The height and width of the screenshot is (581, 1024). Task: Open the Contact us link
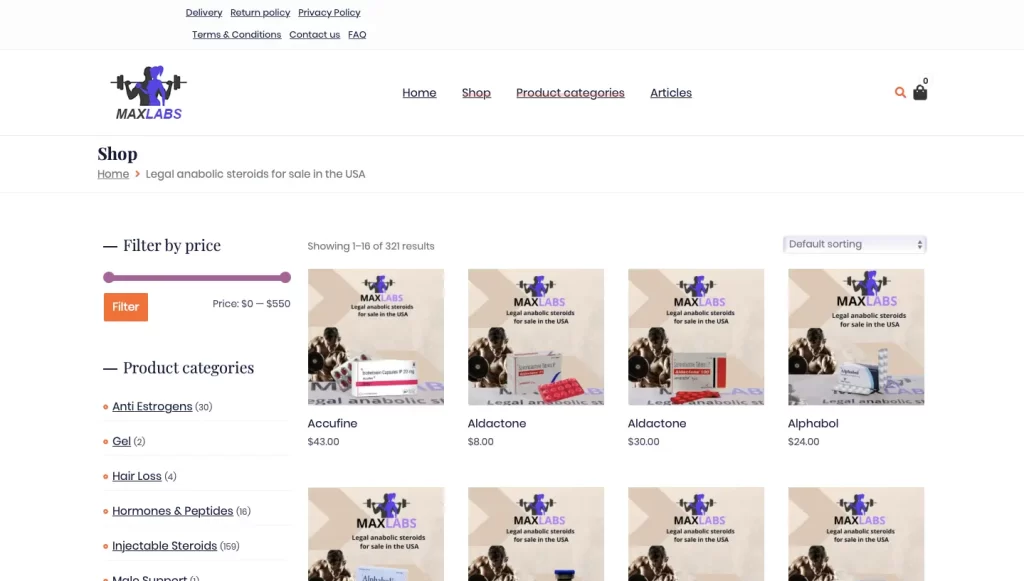315,35
